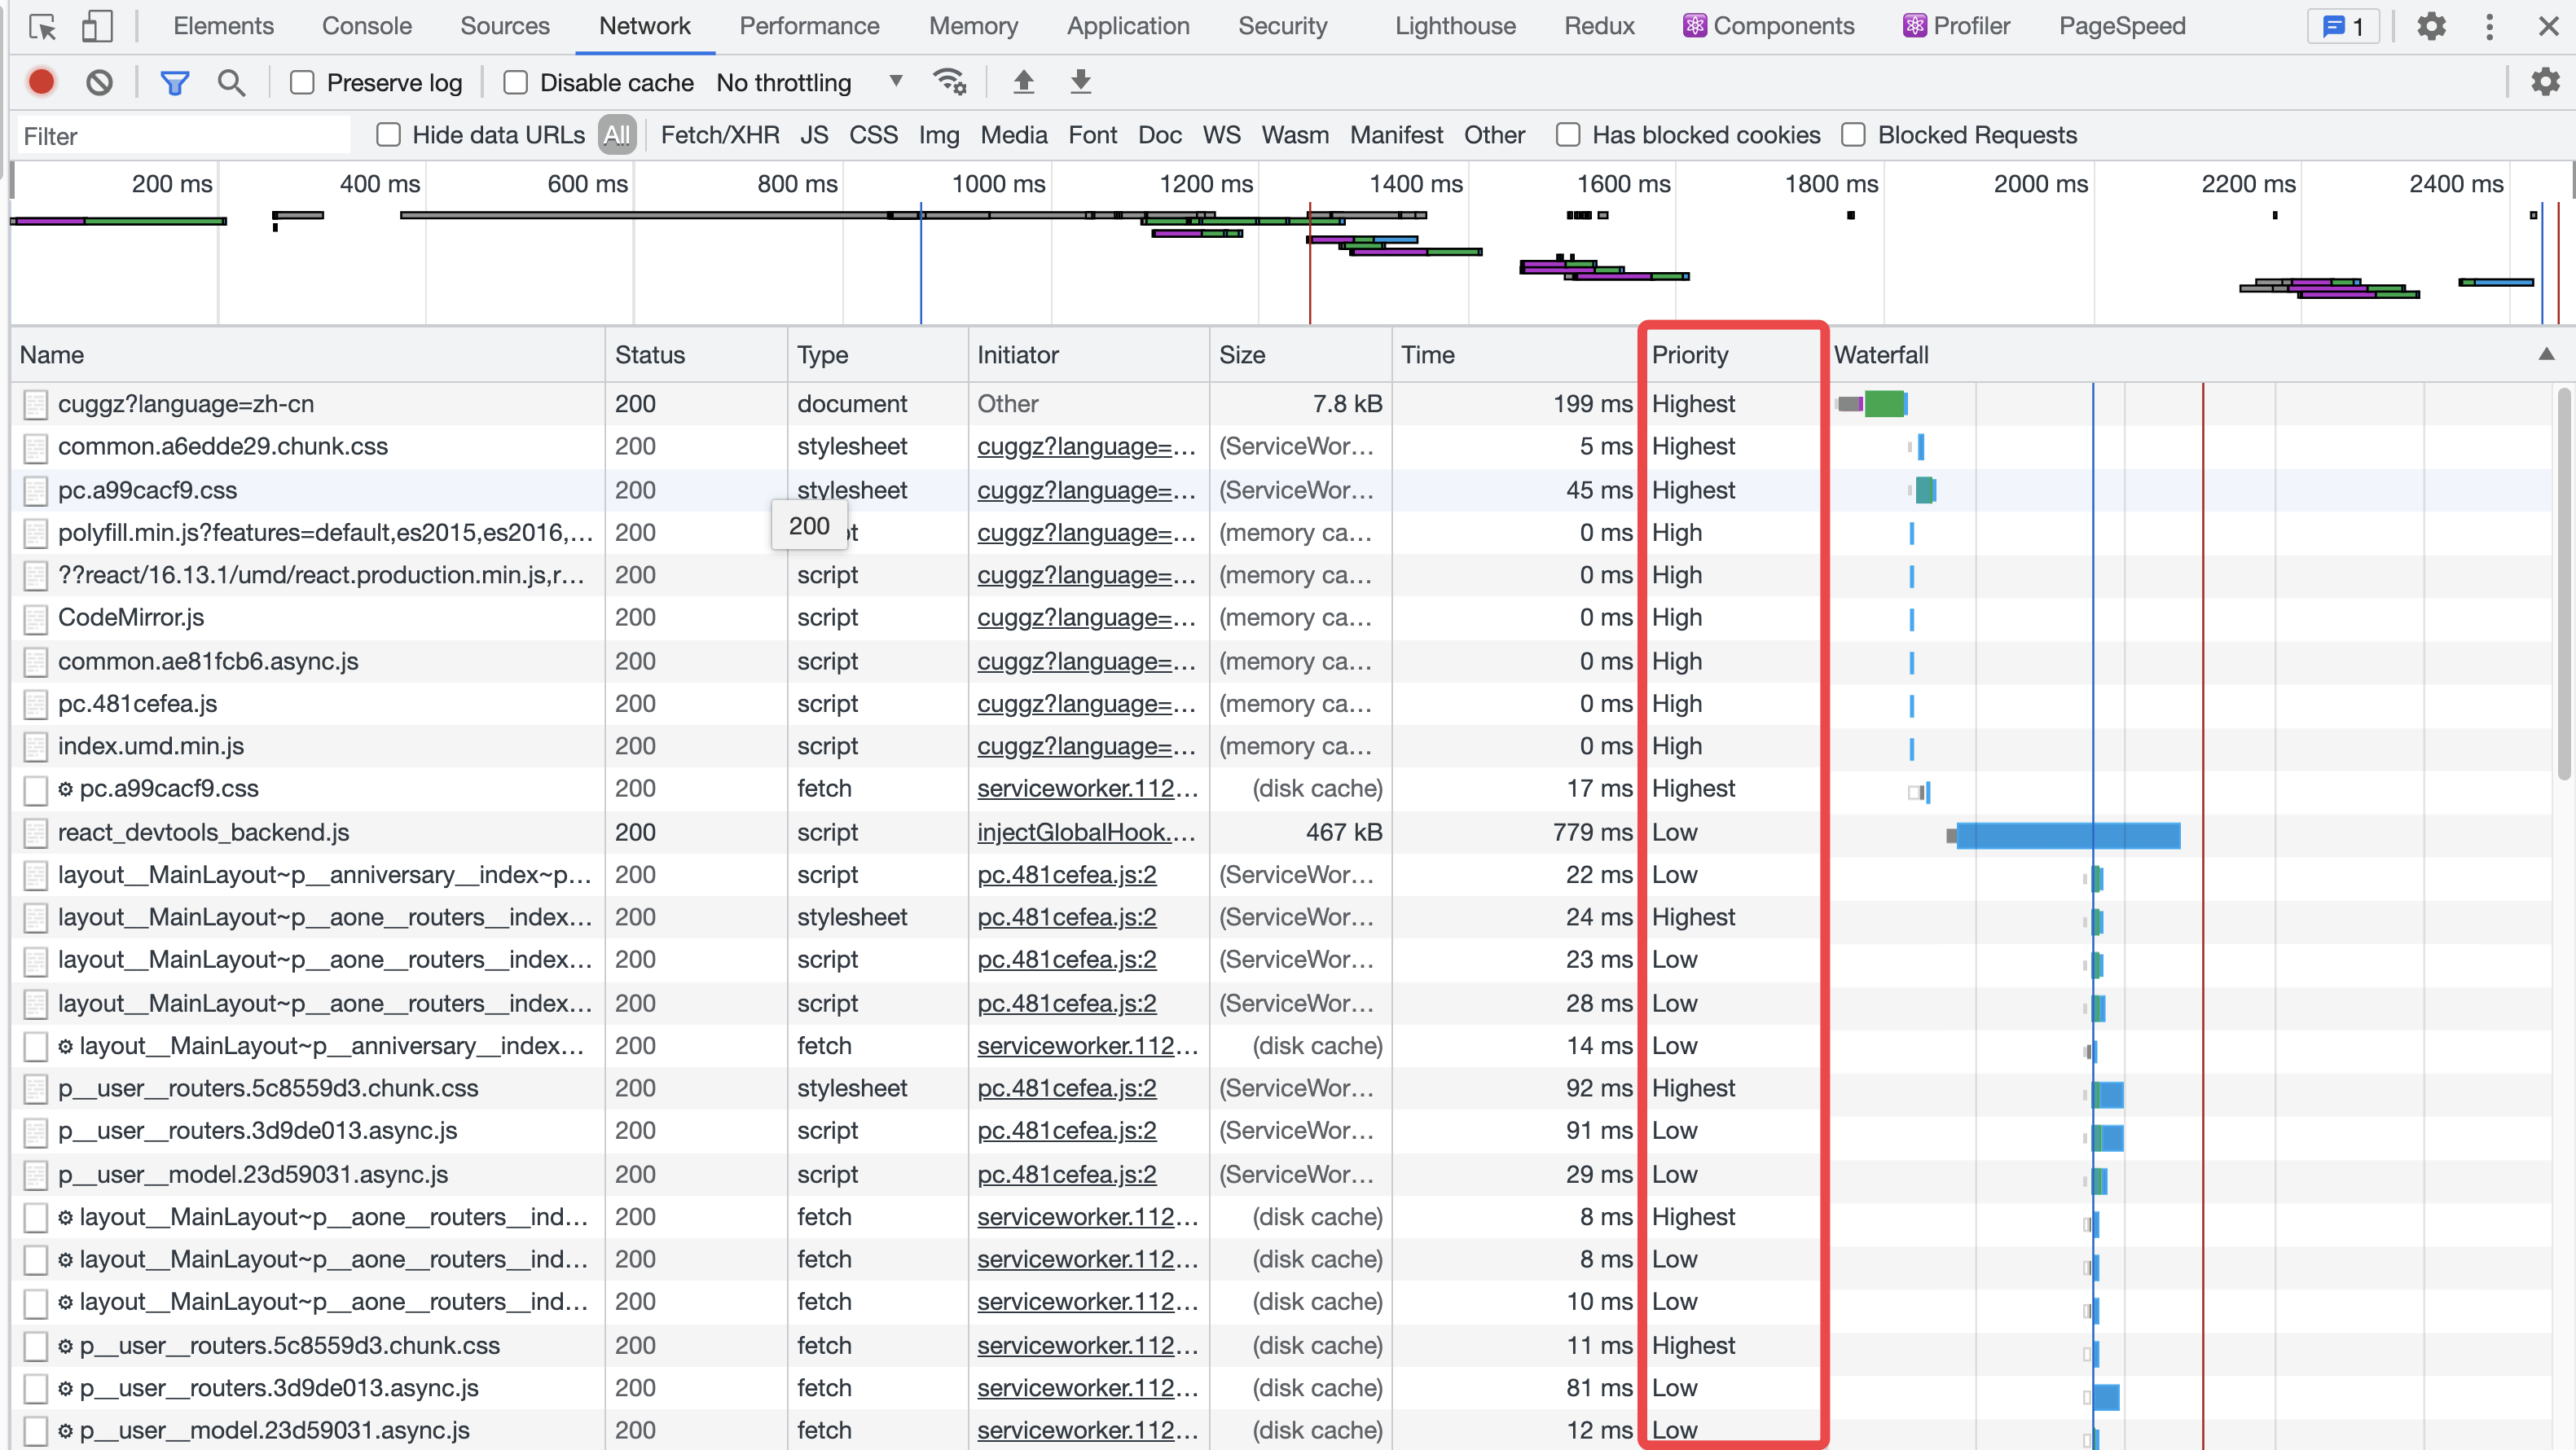Open the network conditions wifi icon
The image size is (2576, 1450).
tap(949, 81)
